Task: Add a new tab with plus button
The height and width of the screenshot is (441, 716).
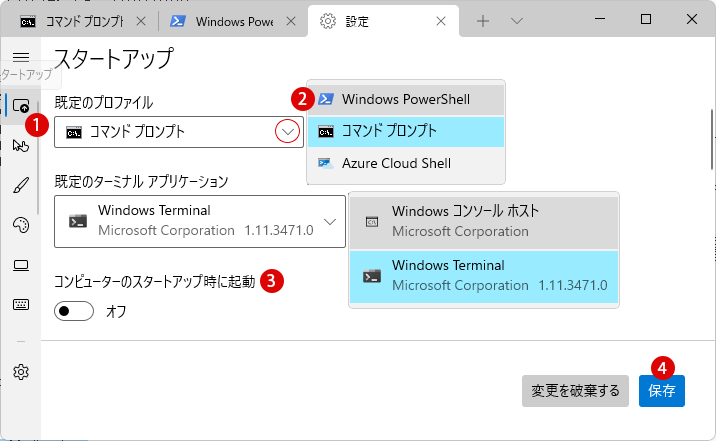Action: click(483, 21)
